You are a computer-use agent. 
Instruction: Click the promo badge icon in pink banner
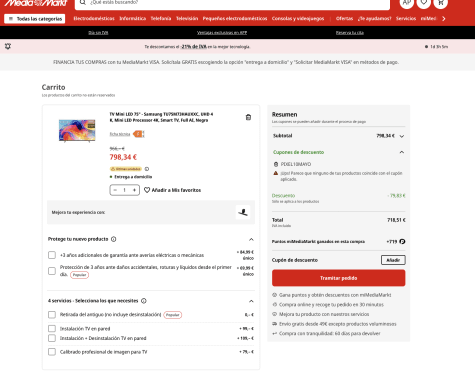click(8, 46)
